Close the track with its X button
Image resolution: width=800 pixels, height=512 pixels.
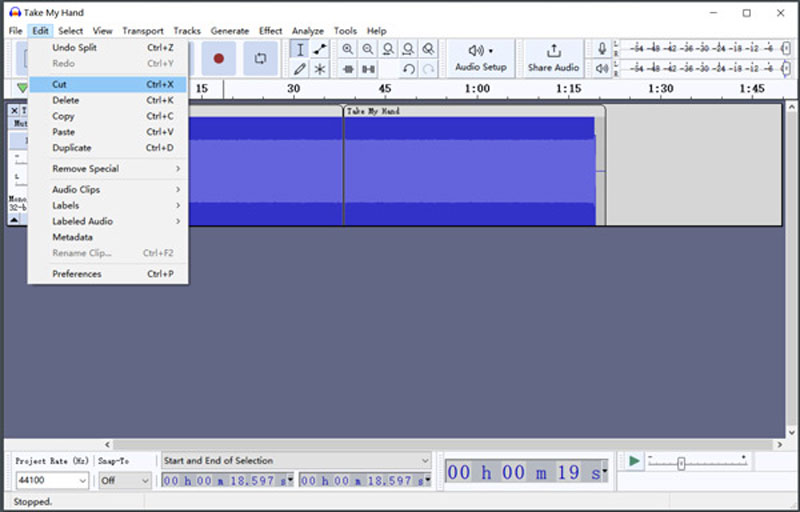coord(14,110)
